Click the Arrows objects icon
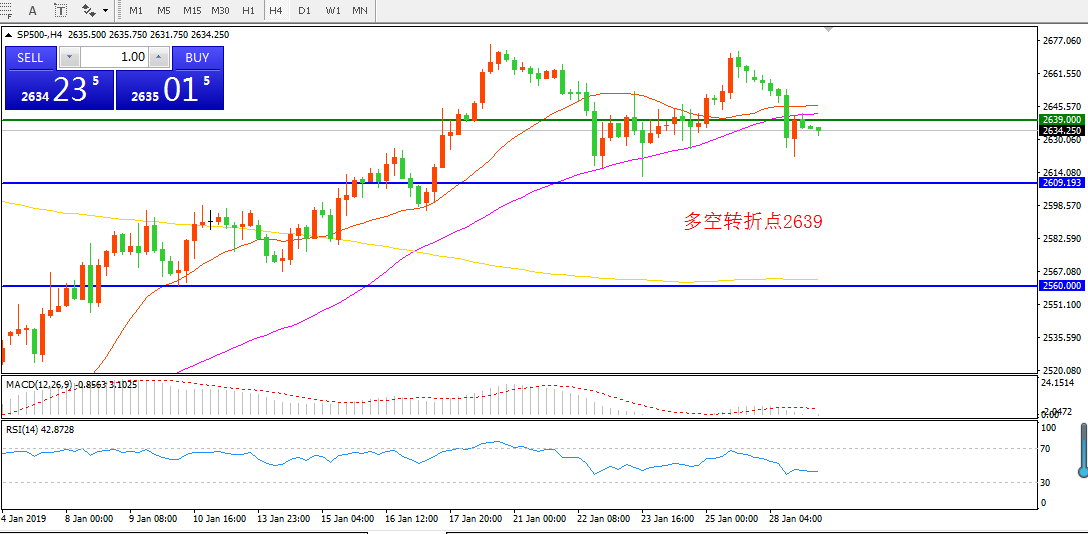 click(x=89, y=10)
